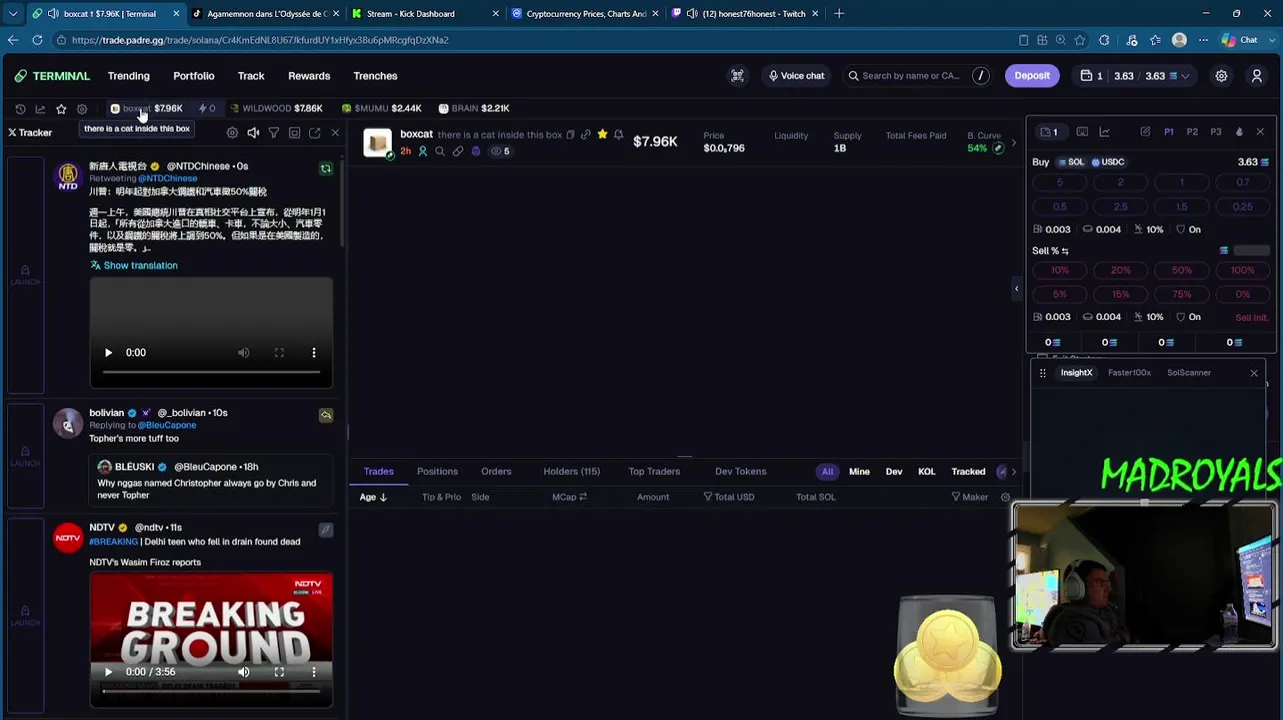Open the Rewards menu
This screenshot has height=720, width=1283.
(x=309, y=76)
